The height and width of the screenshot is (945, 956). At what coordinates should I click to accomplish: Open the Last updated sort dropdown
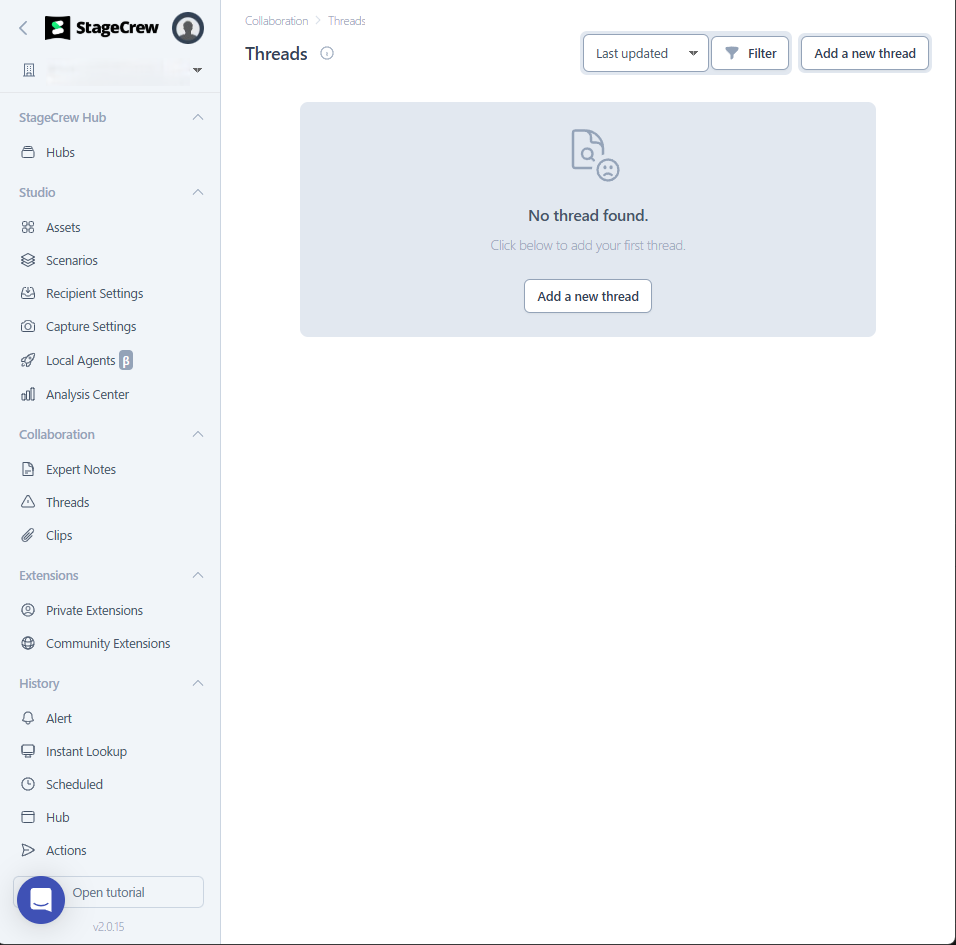click(x=645, y=53)
